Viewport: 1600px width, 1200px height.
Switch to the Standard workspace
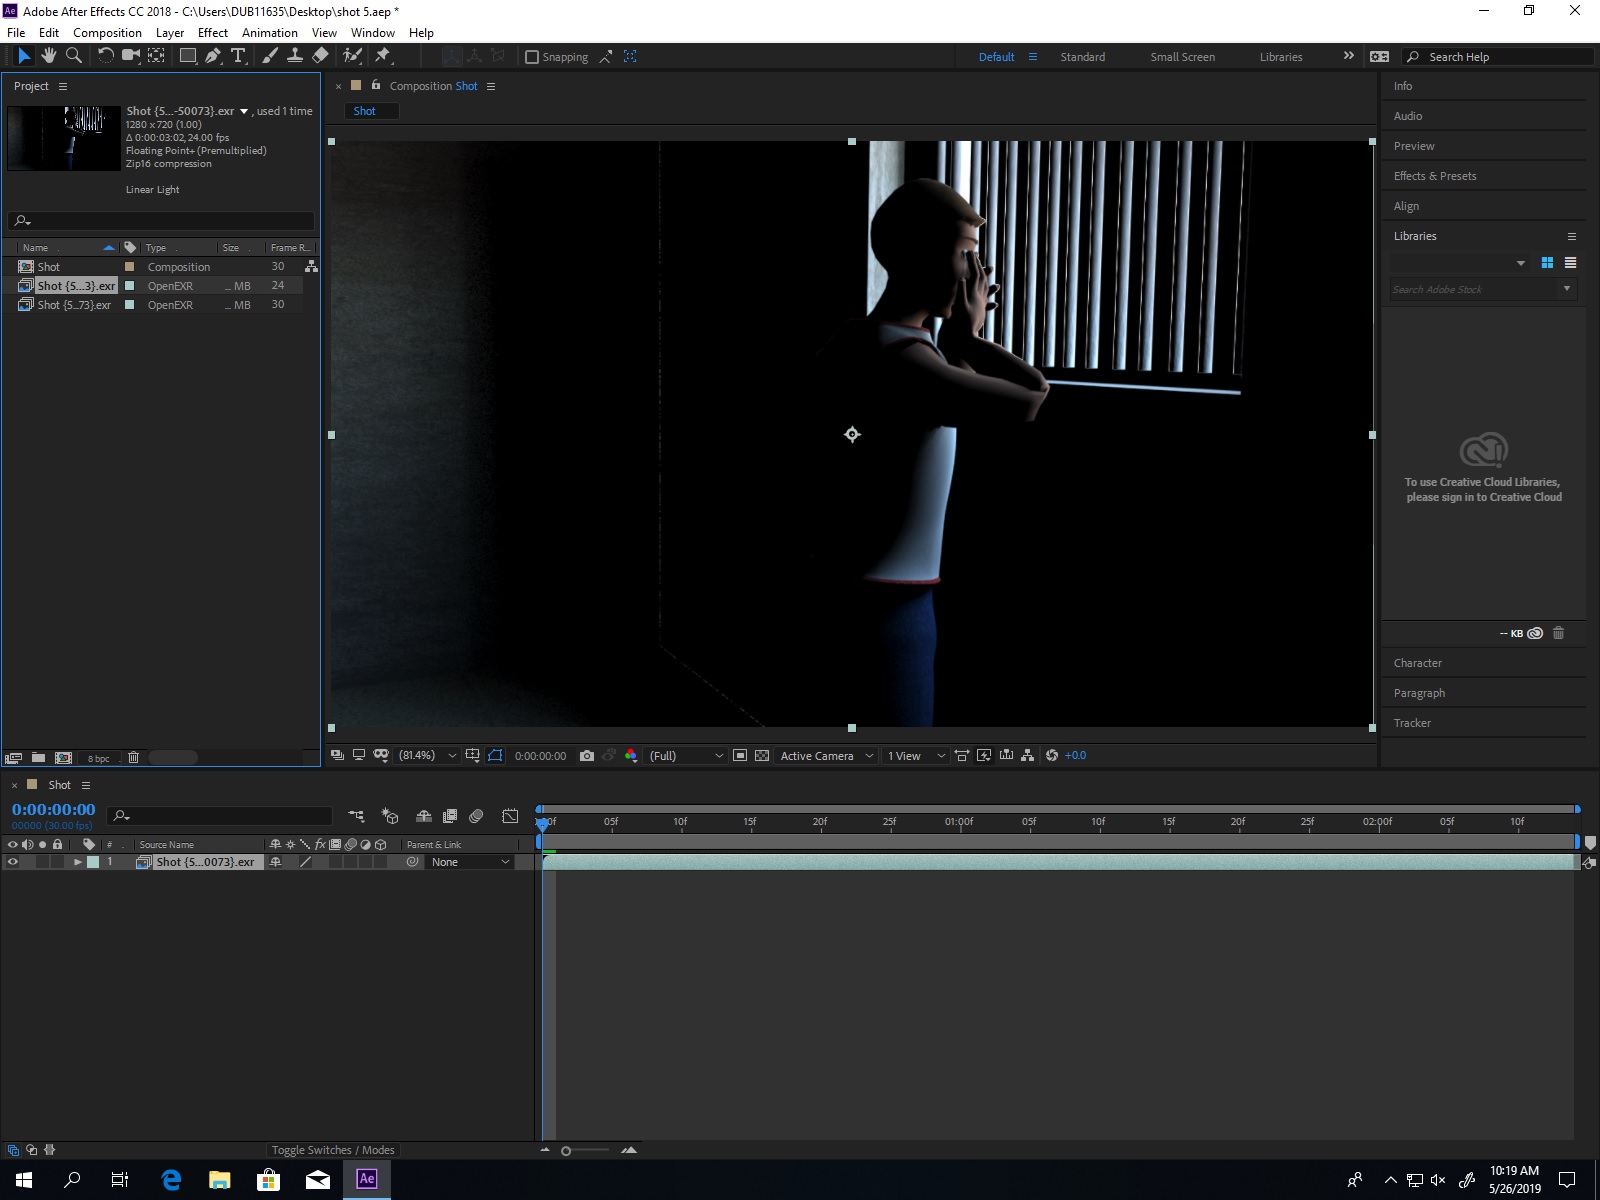[x=1082, y=57]
